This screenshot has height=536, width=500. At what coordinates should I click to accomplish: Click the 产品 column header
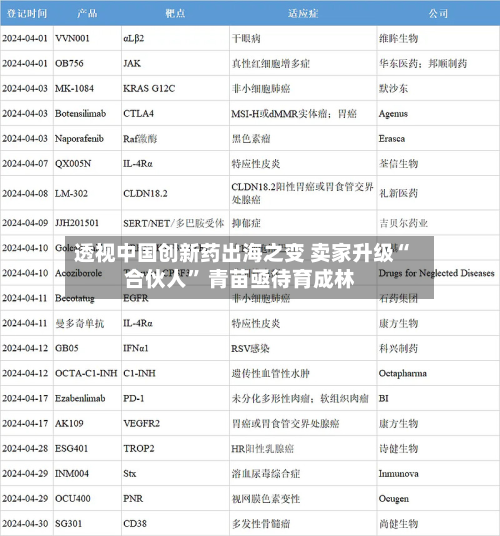coord(87,13)
